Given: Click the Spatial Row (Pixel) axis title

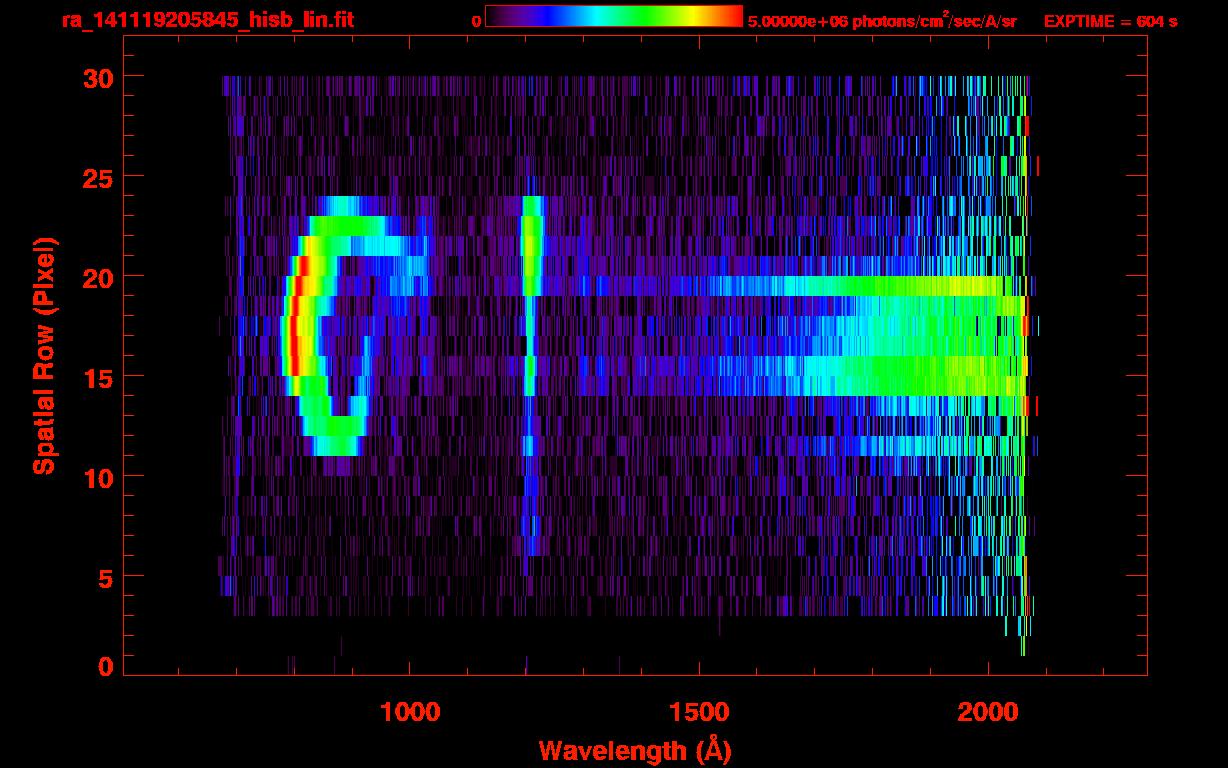Looking at the screenshot, I should tap(44, 355).
